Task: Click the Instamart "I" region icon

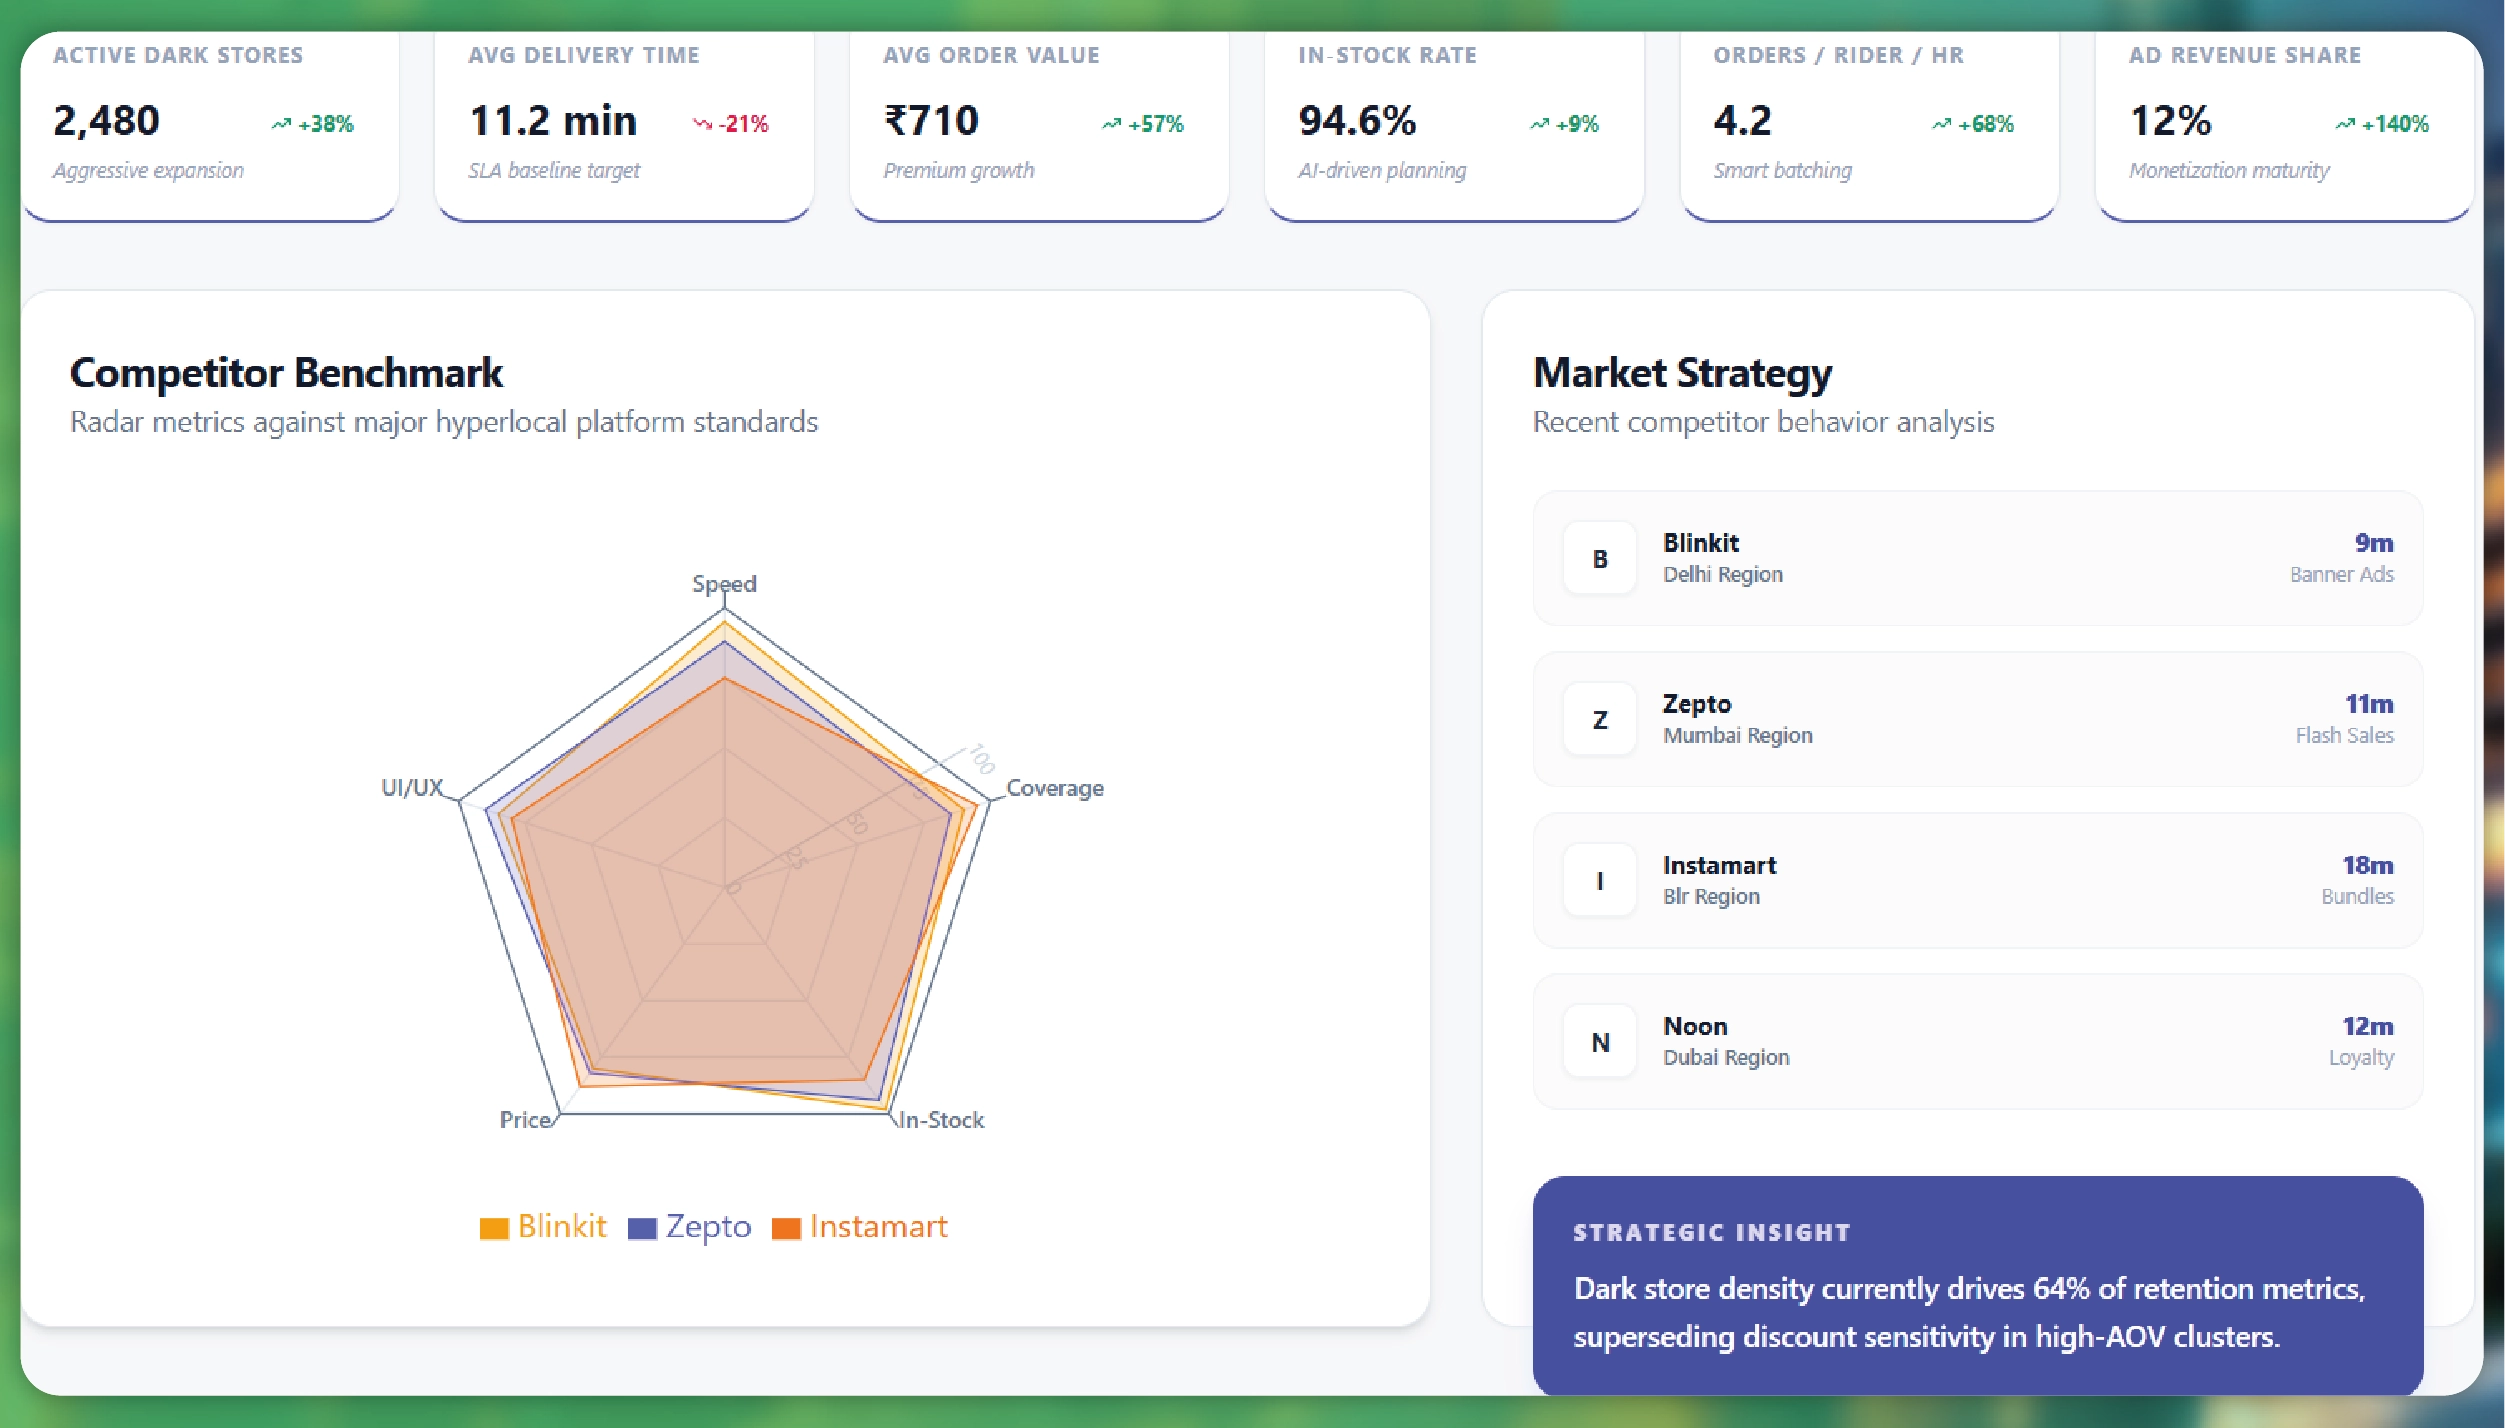Action: [1600, 881]
